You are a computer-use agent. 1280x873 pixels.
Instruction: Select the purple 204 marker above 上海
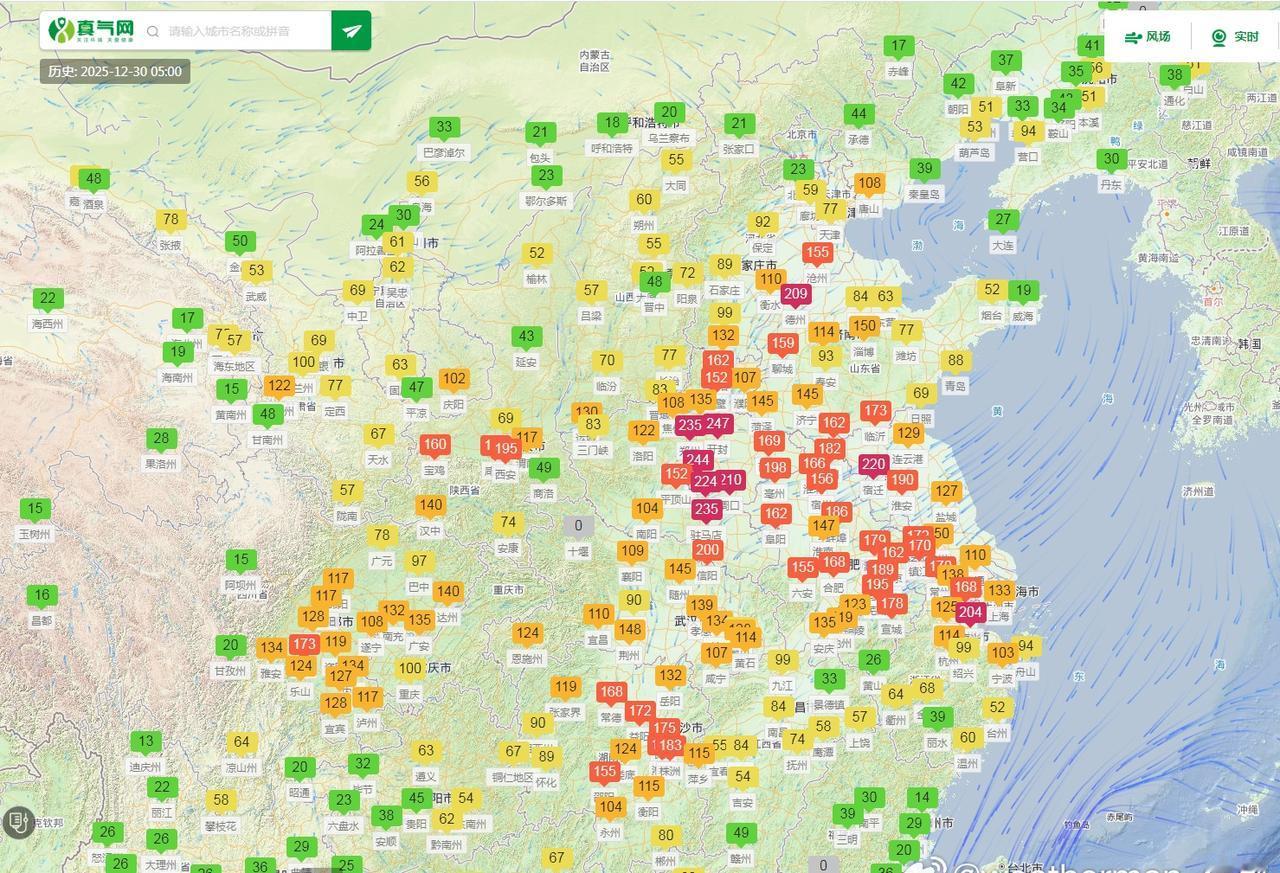(x=970, y=613)
